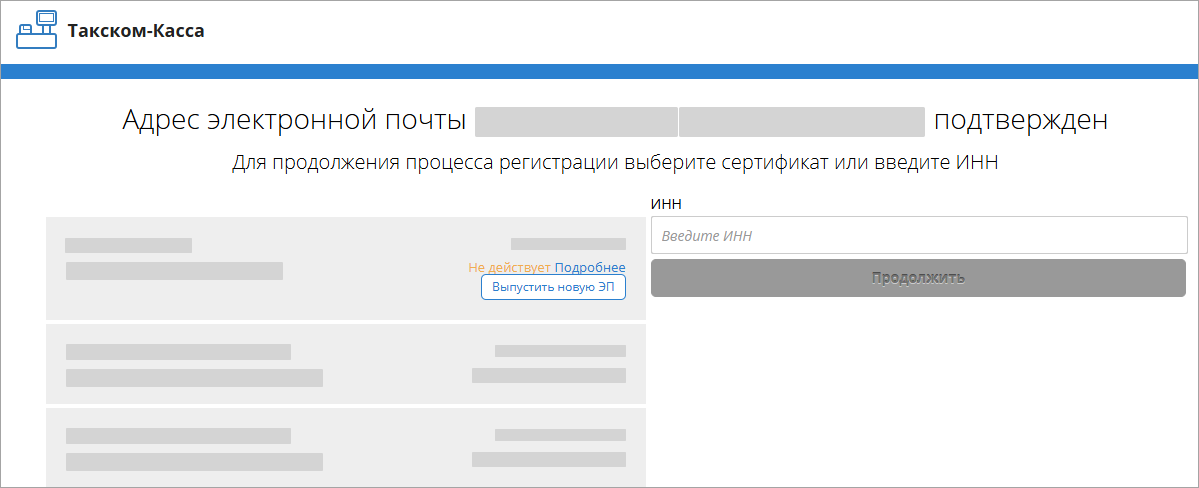Click the blue bar under the header
The image size is (1199, 488).
(x=600, y=71)
